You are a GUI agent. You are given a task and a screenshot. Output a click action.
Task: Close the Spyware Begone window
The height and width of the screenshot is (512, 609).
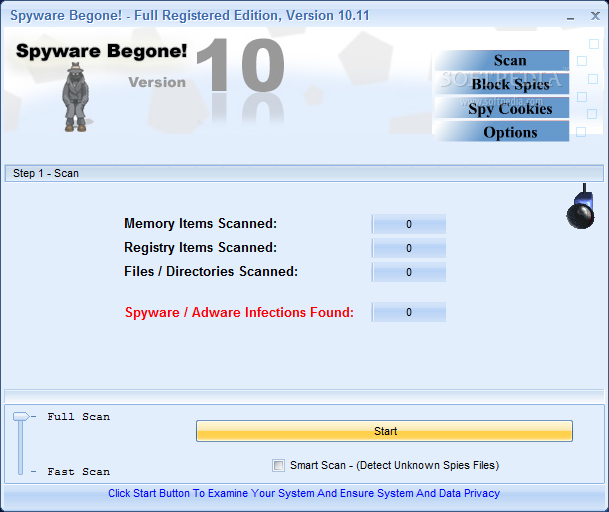coord(595,16)
